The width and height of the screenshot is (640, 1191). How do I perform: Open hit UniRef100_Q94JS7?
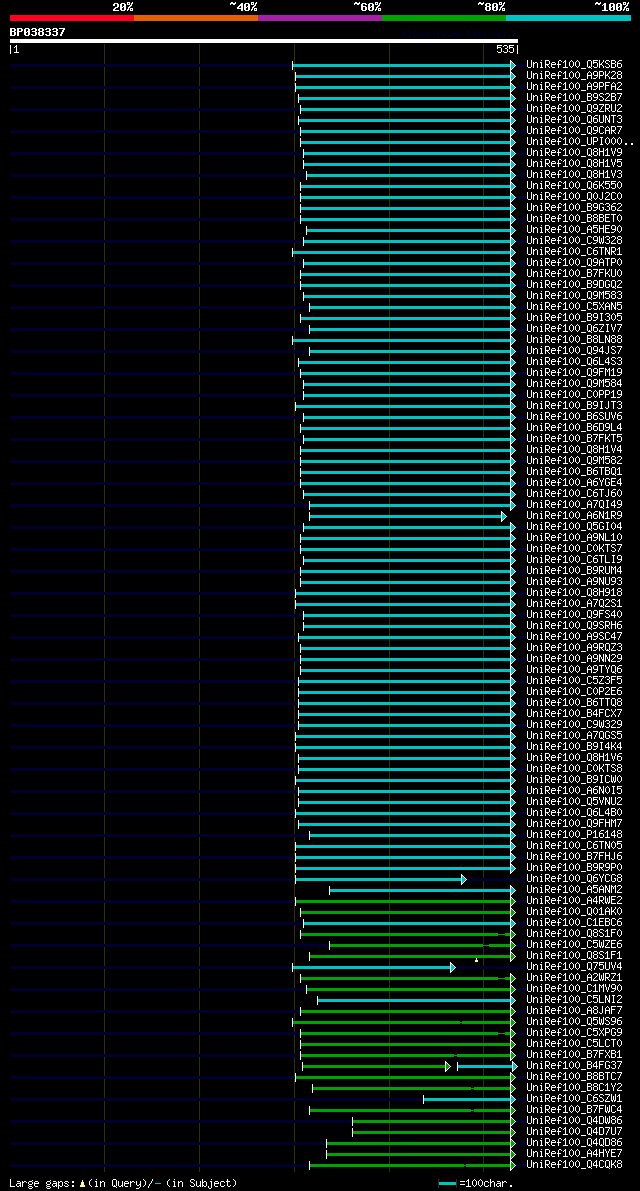[574, 351]
